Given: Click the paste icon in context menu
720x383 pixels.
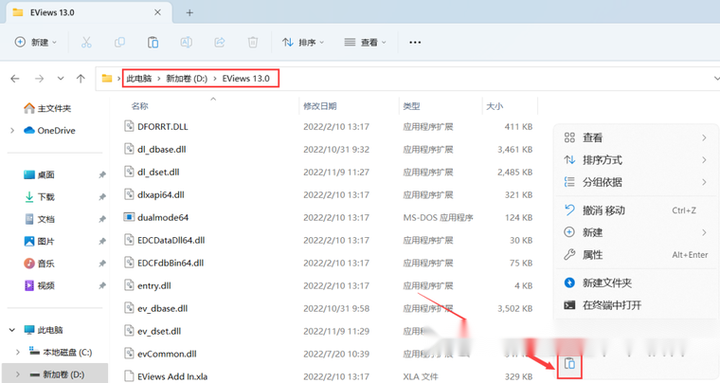Looking at the screenshot, I should coord(569,364).
